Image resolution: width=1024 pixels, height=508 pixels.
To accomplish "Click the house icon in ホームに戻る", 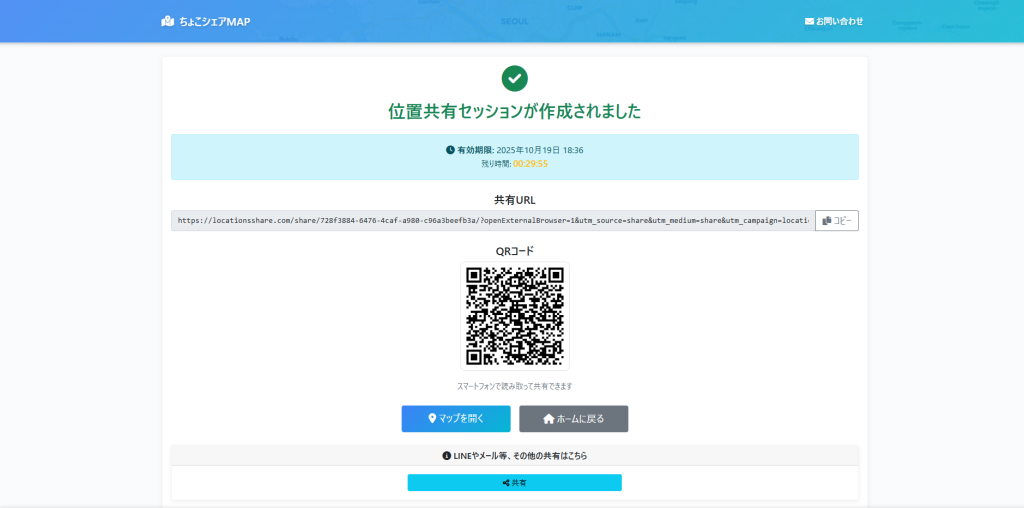I will (x=548, y=419).
